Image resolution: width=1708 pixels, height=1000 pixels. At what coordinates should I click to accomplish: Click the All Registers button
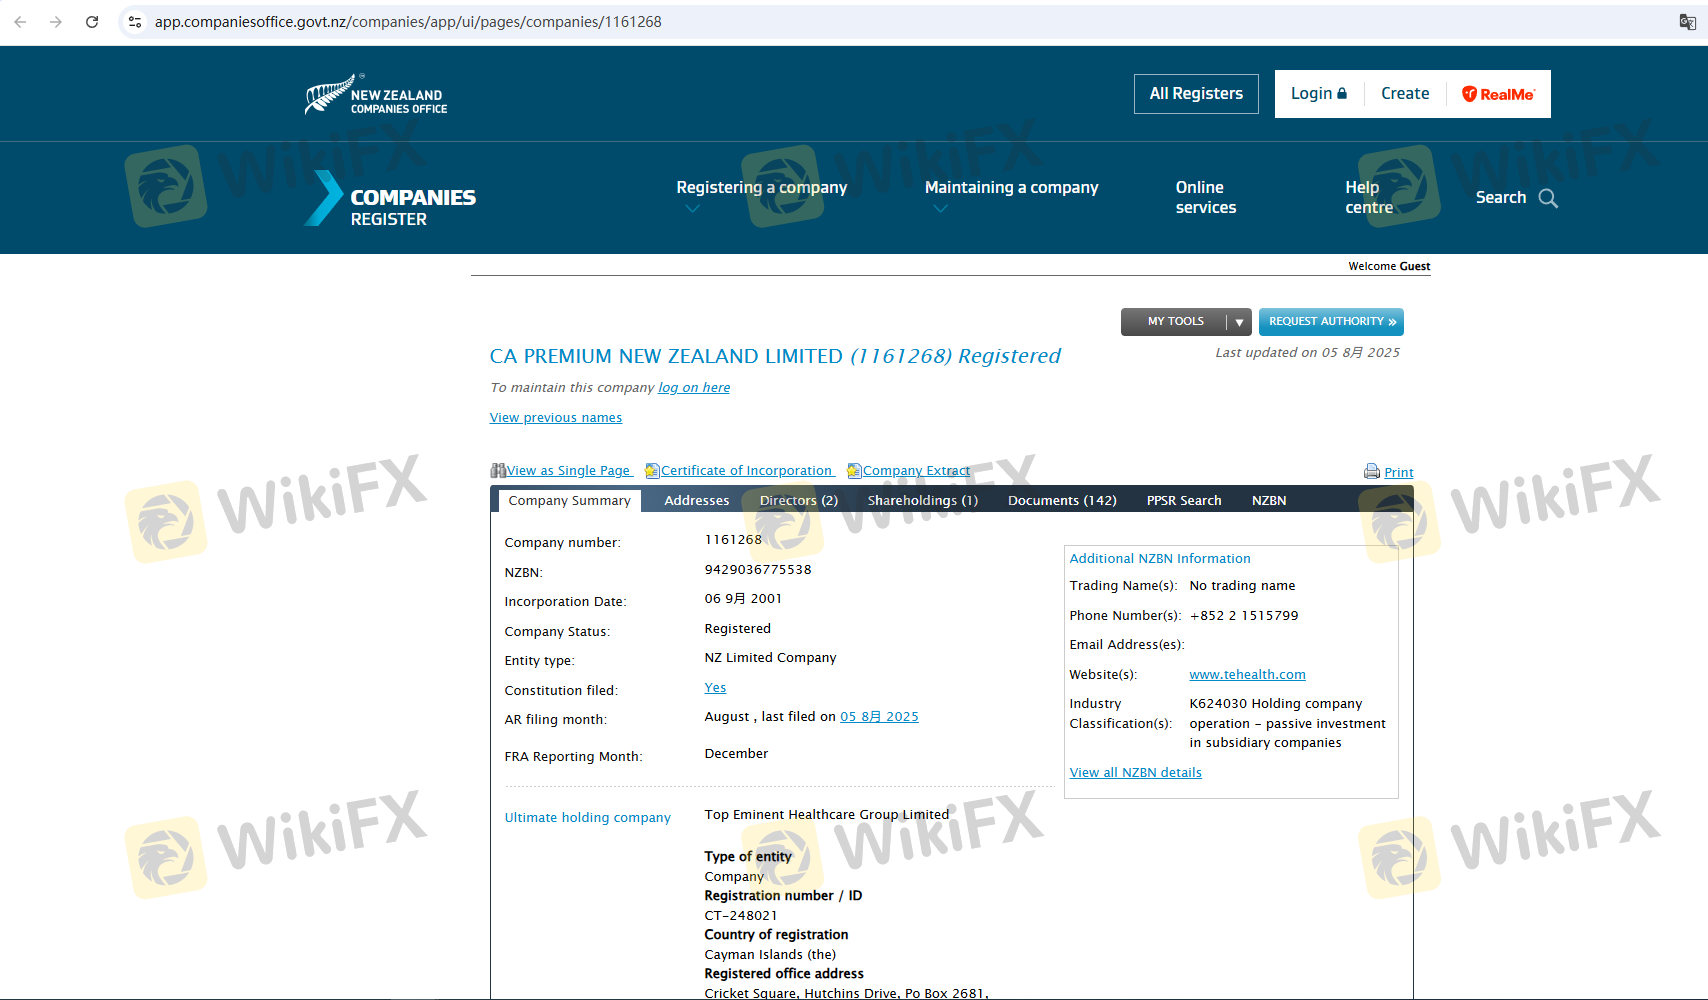1196,94
